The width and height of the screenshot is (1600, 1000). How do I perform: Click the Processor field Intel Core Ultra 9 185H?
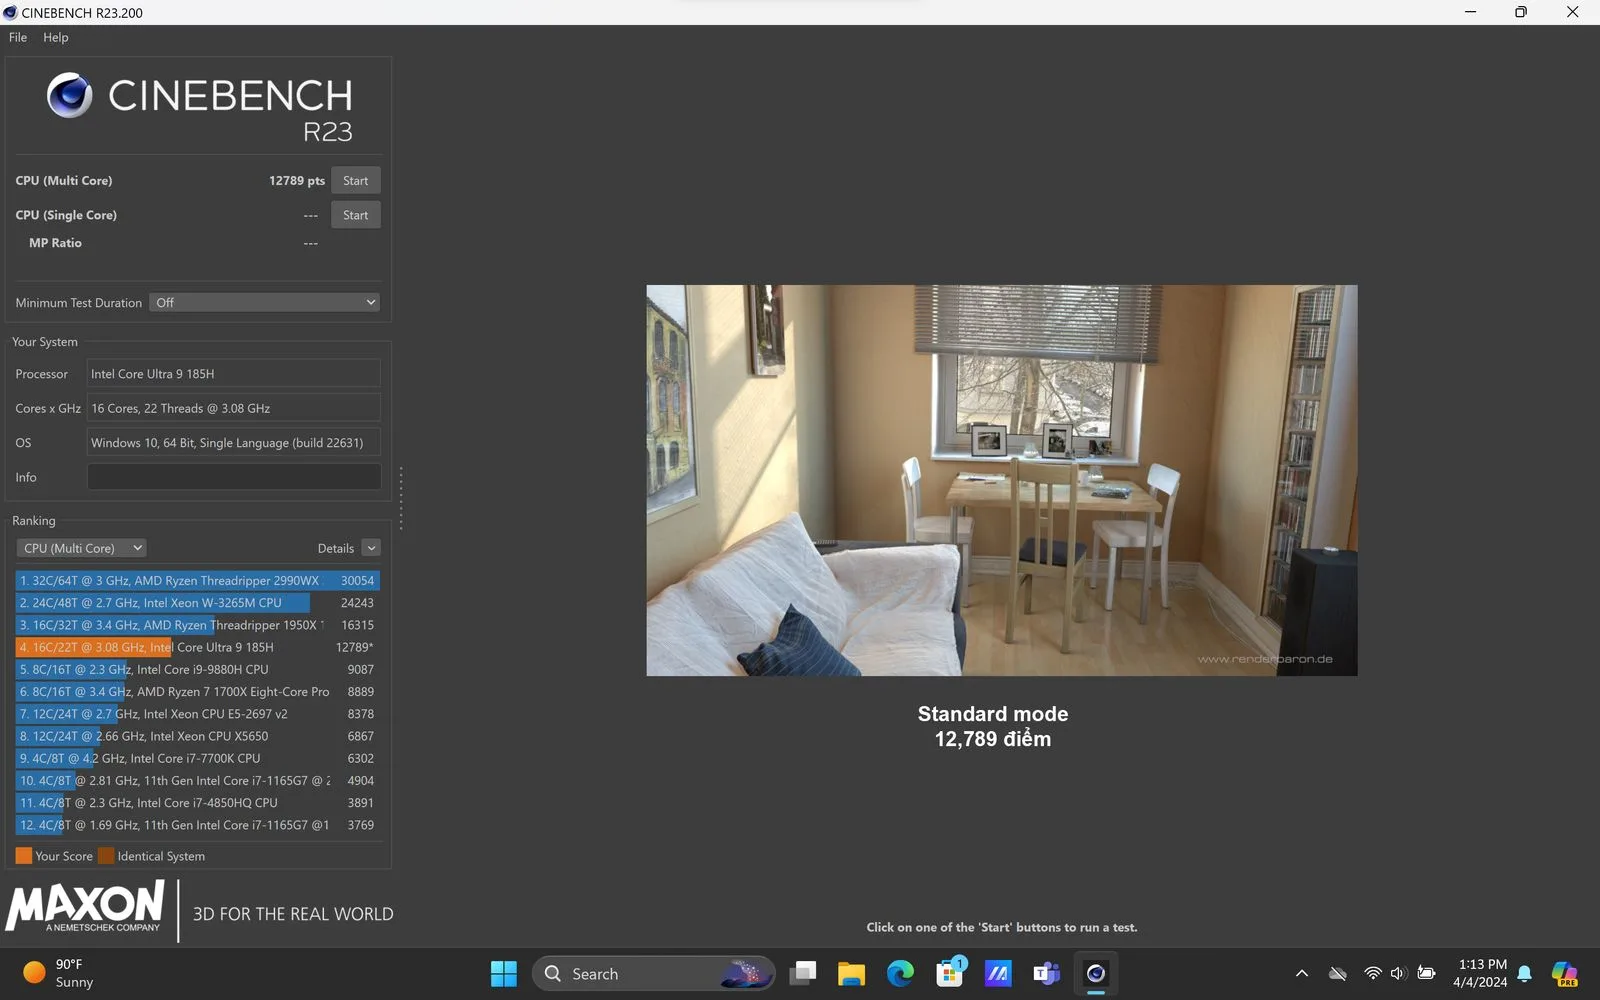point(233,374)
